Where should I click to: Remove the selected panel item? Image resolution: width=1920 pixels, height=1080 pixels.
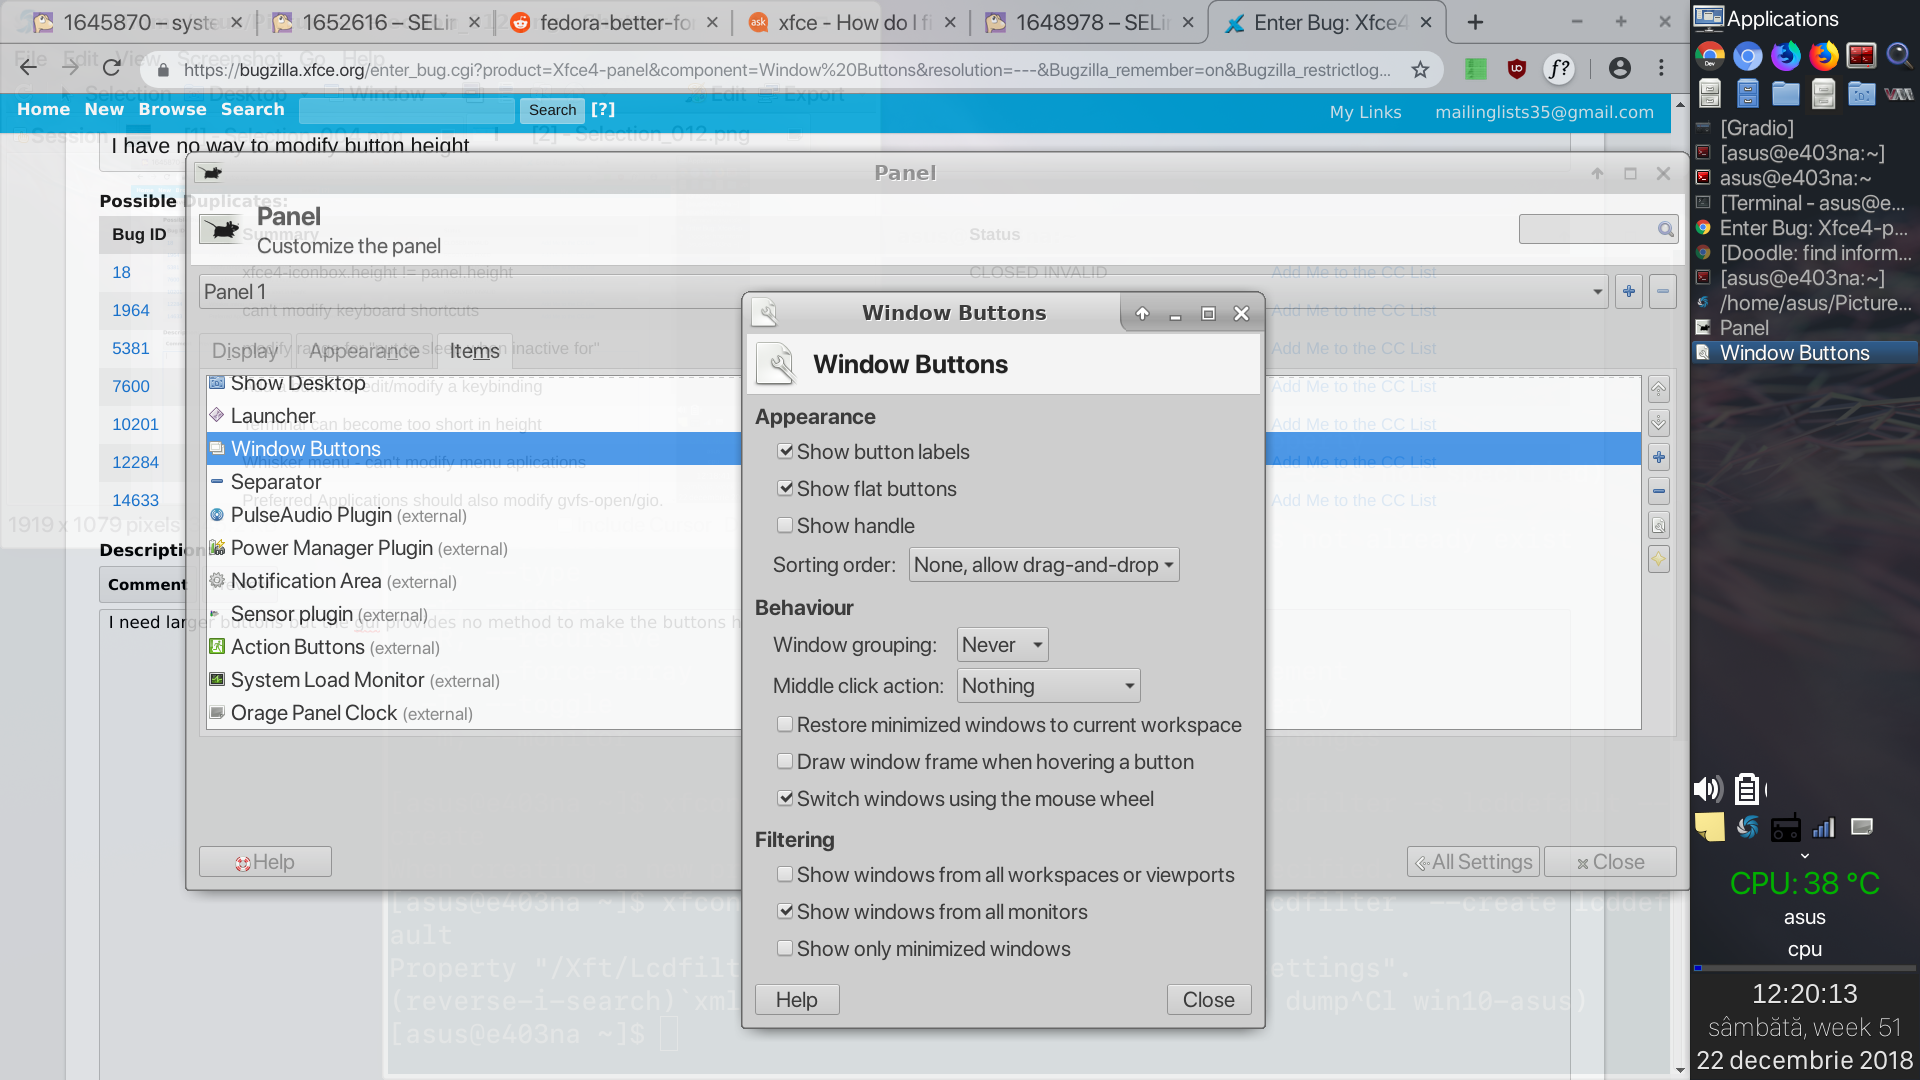1658,491
